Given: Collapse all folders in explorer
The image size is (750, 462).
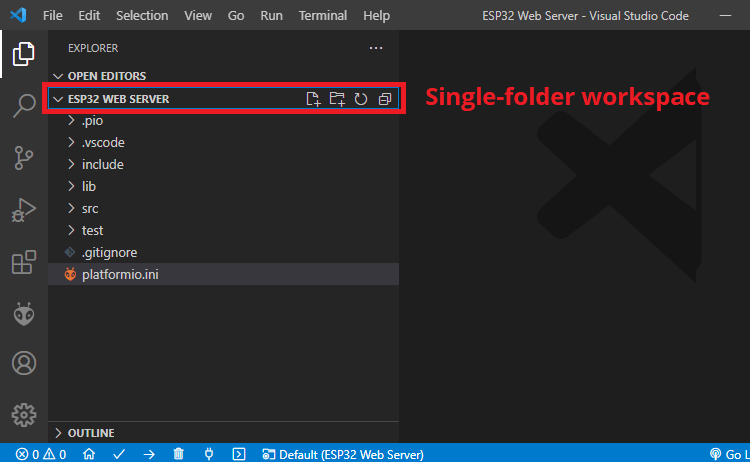Looking at the screenshot, I should tap(385, 99).
